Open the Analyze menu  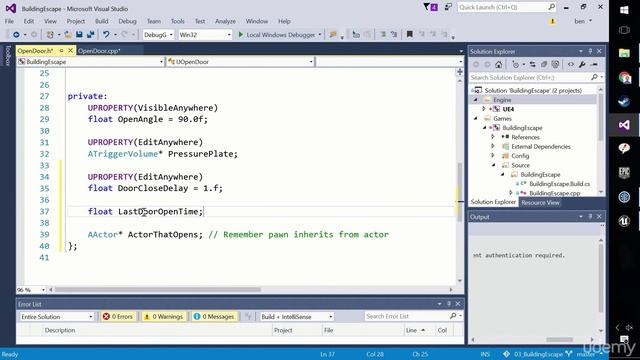(225, 21)
